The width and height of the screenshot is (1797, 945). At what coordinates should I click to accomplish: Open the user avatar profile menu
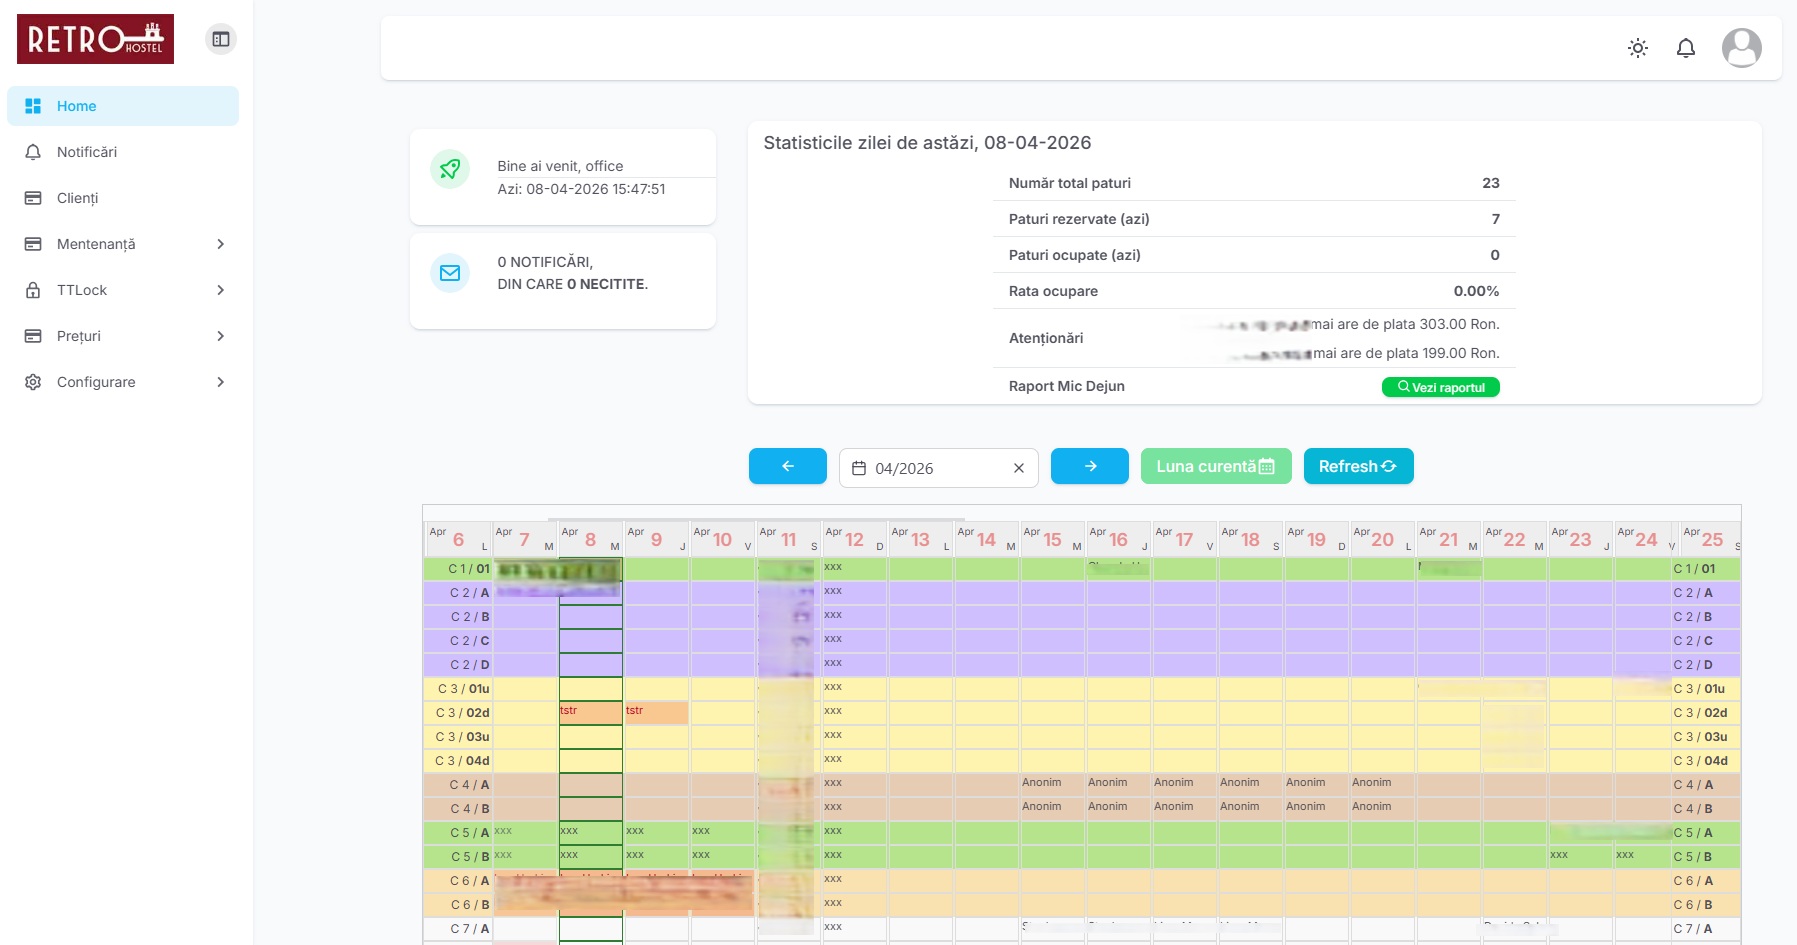click(1741, 48)
